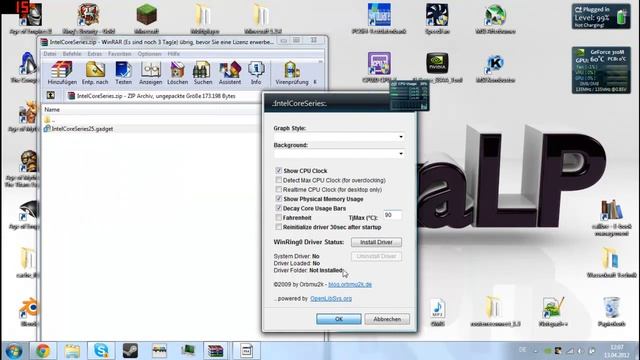
Task: Go up one folder level in WinRAR
Action: tap(51, 96)
